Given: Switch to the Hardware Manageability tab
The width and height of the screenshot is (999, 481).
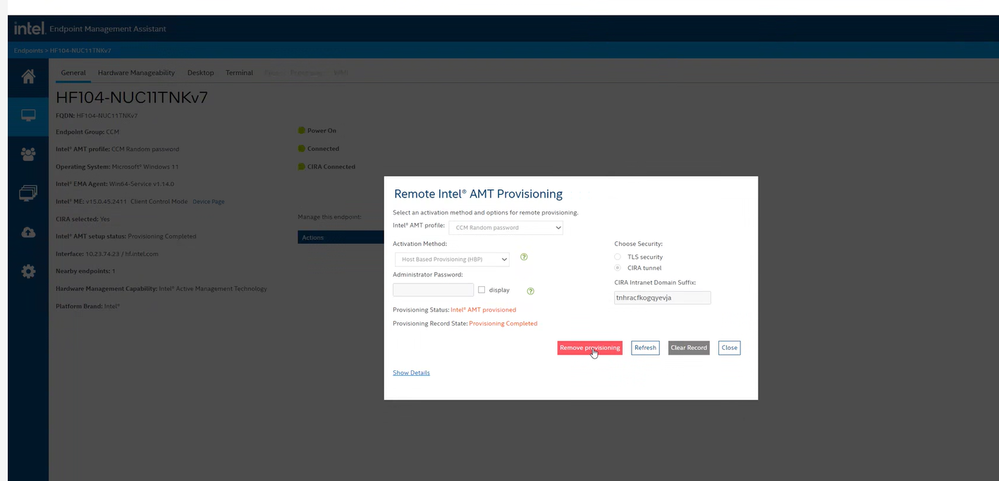Looking at the screenshot, I should 136,73.
